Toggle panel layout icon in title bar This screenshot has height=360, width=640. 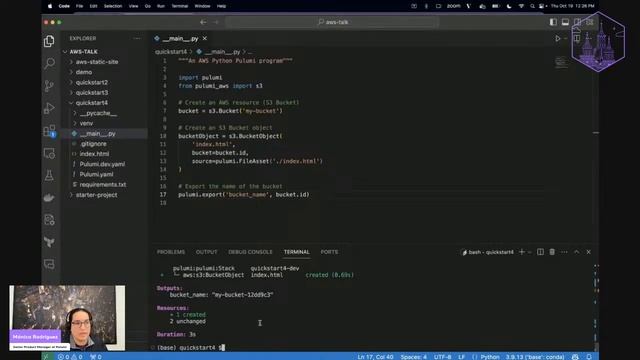(x=565, y=22)
